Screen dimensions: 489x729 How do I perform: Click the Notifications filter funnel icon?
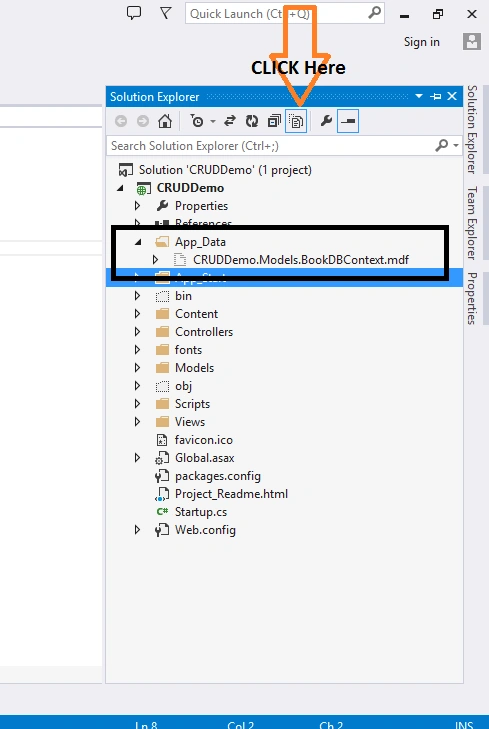click(166, 13)
